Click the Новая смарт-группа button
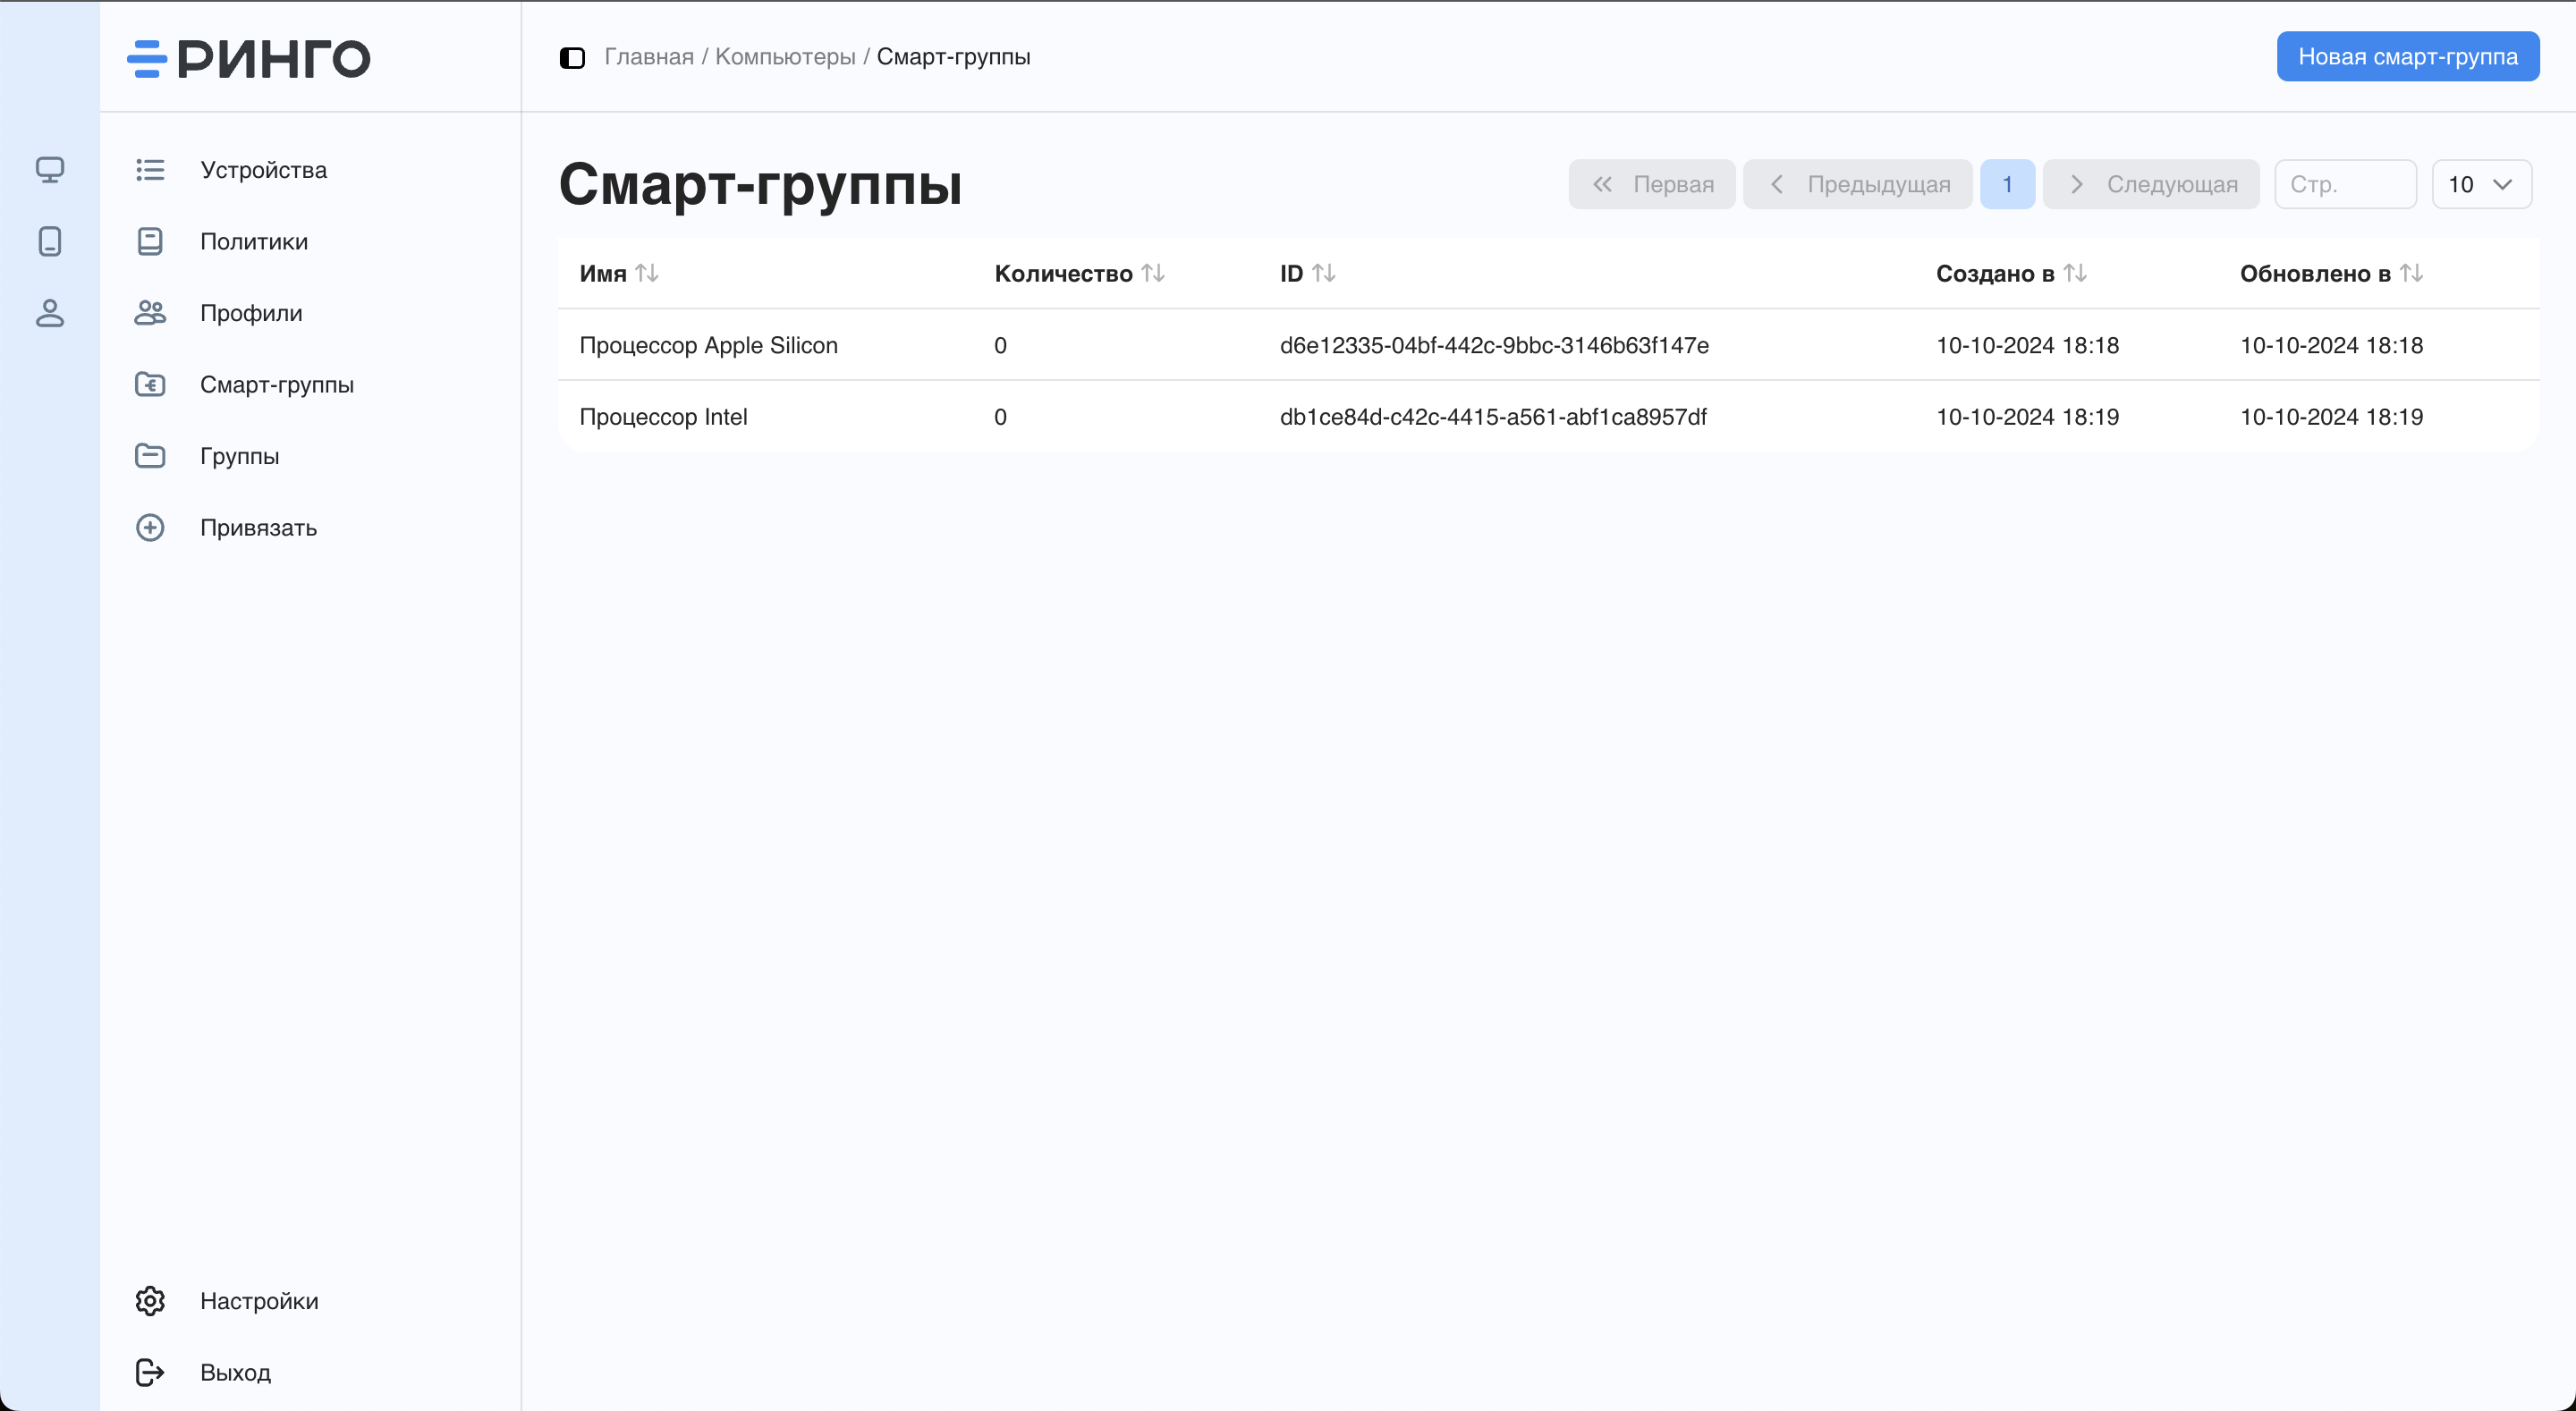This screenshot has height=1411, width=2576. coord(2407,56)
